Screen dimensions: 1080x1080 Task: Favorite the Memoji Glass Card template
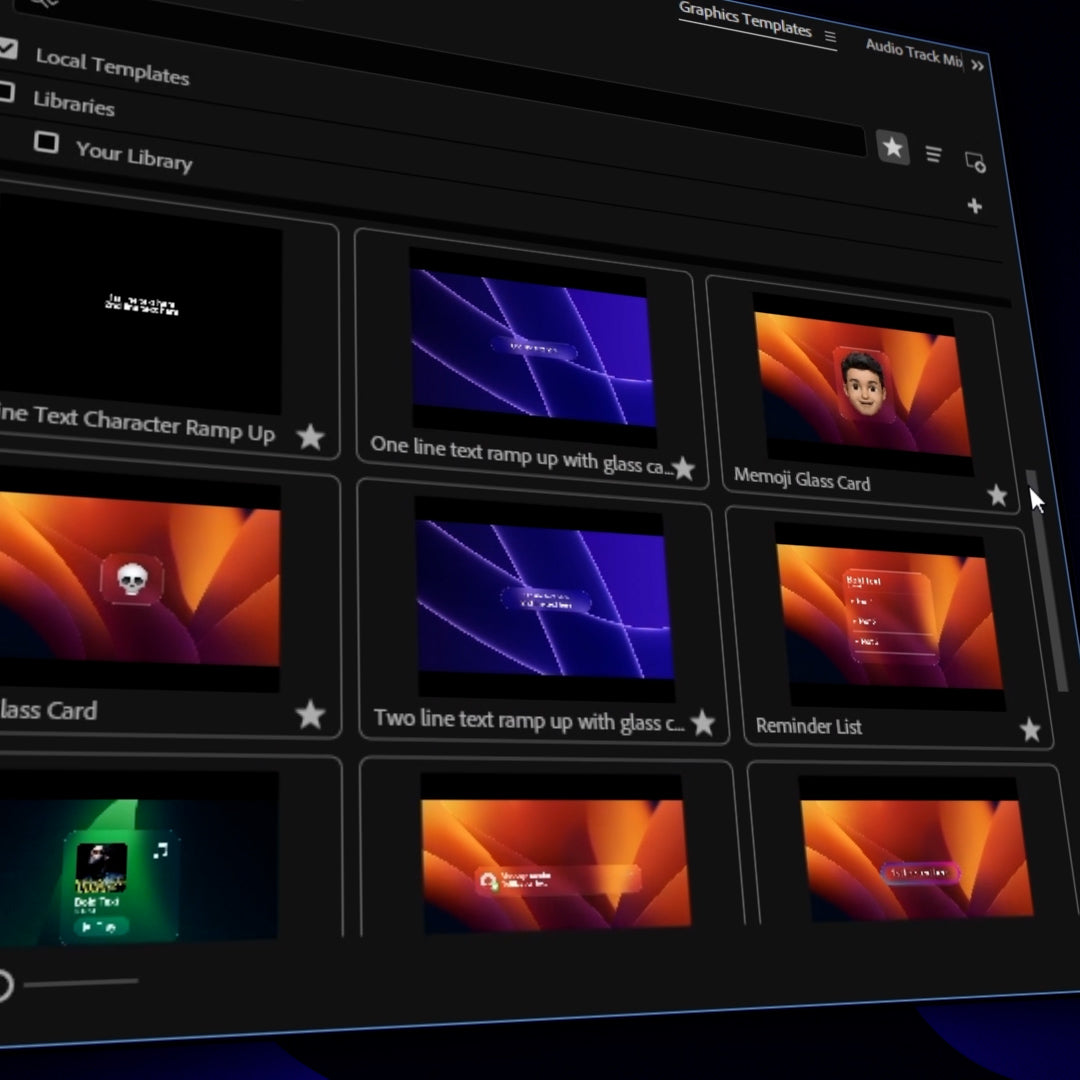[997, 495]
